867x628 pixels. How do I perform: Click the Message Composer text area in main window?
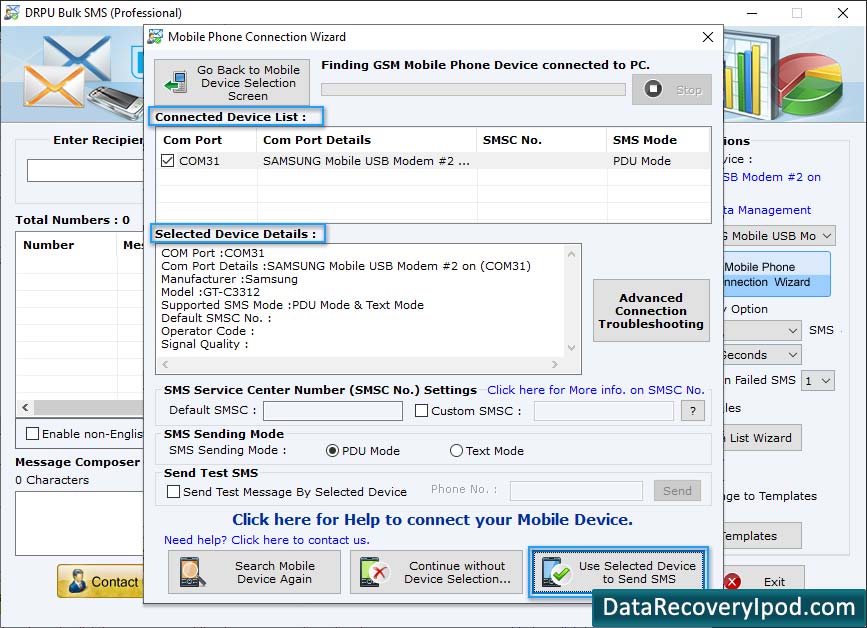tap(80, 523)
